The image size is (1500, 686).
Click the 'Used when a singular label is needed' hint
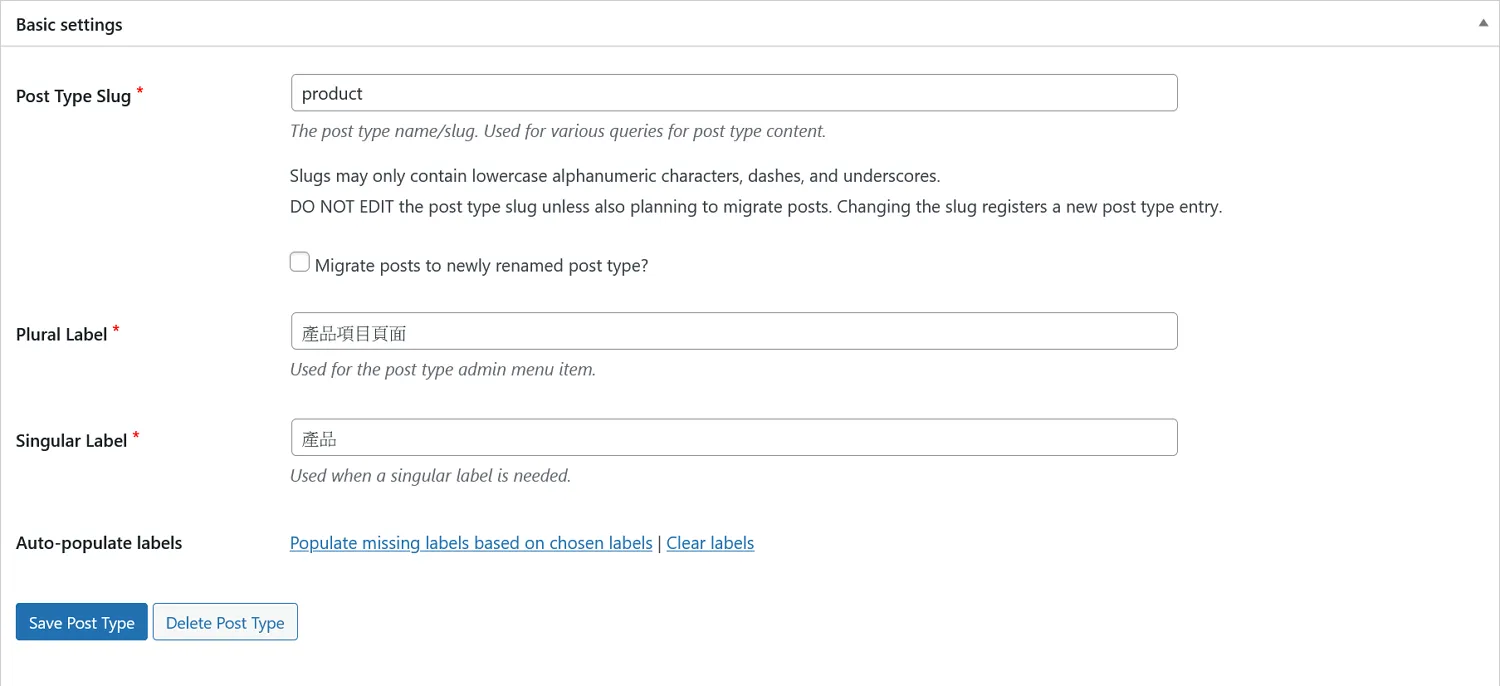430,475
